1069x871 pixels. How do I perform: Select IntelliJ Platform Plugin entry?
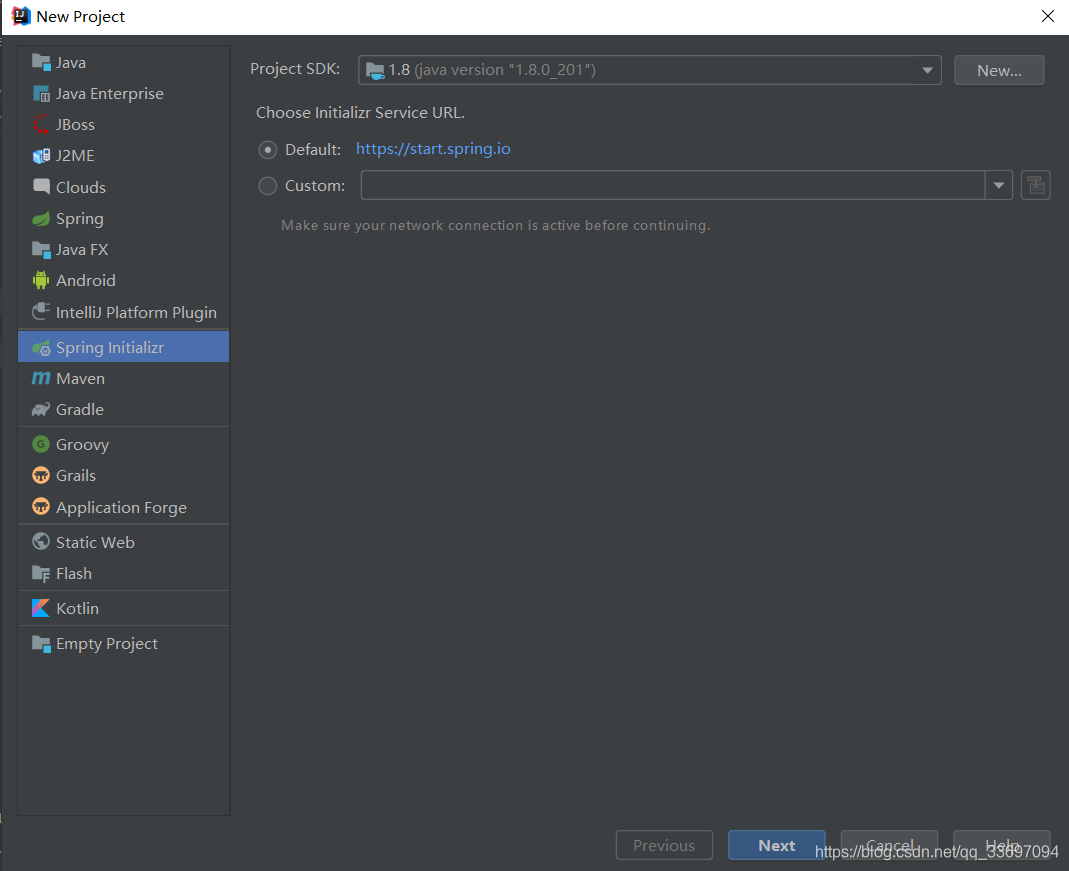click(123, 312)
